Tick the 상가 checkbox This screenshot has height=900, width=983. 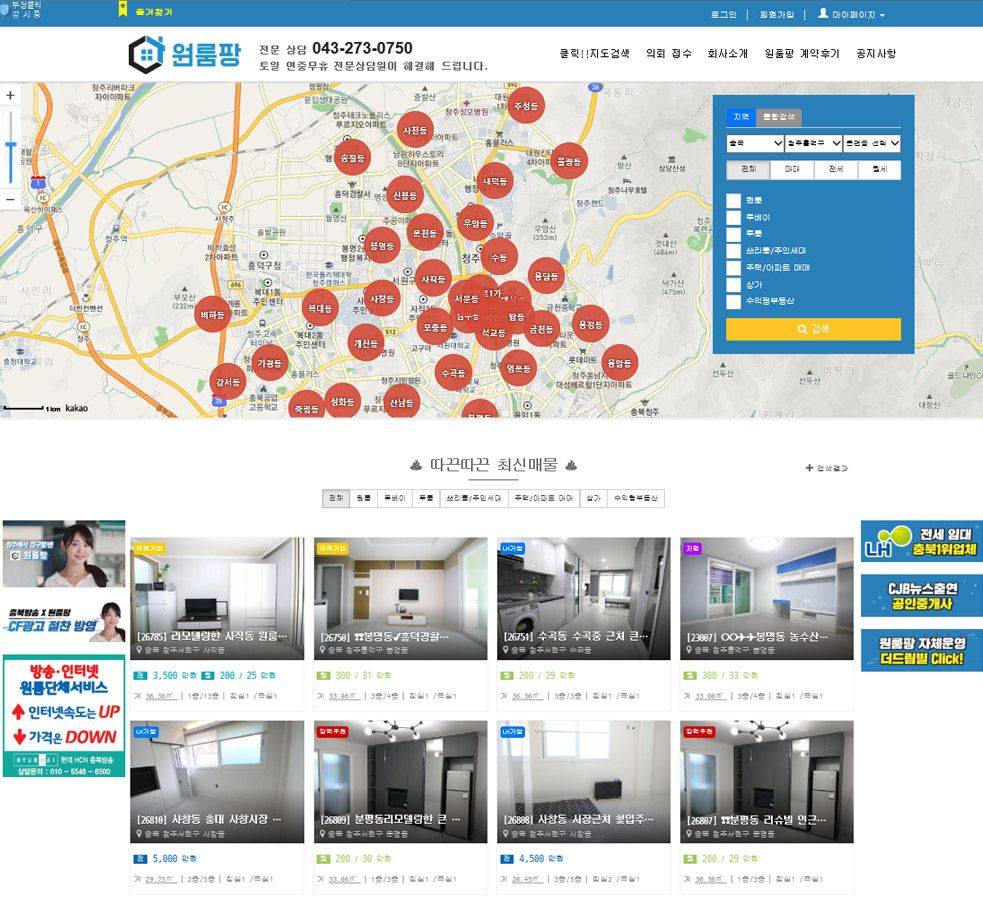(734, 284)
